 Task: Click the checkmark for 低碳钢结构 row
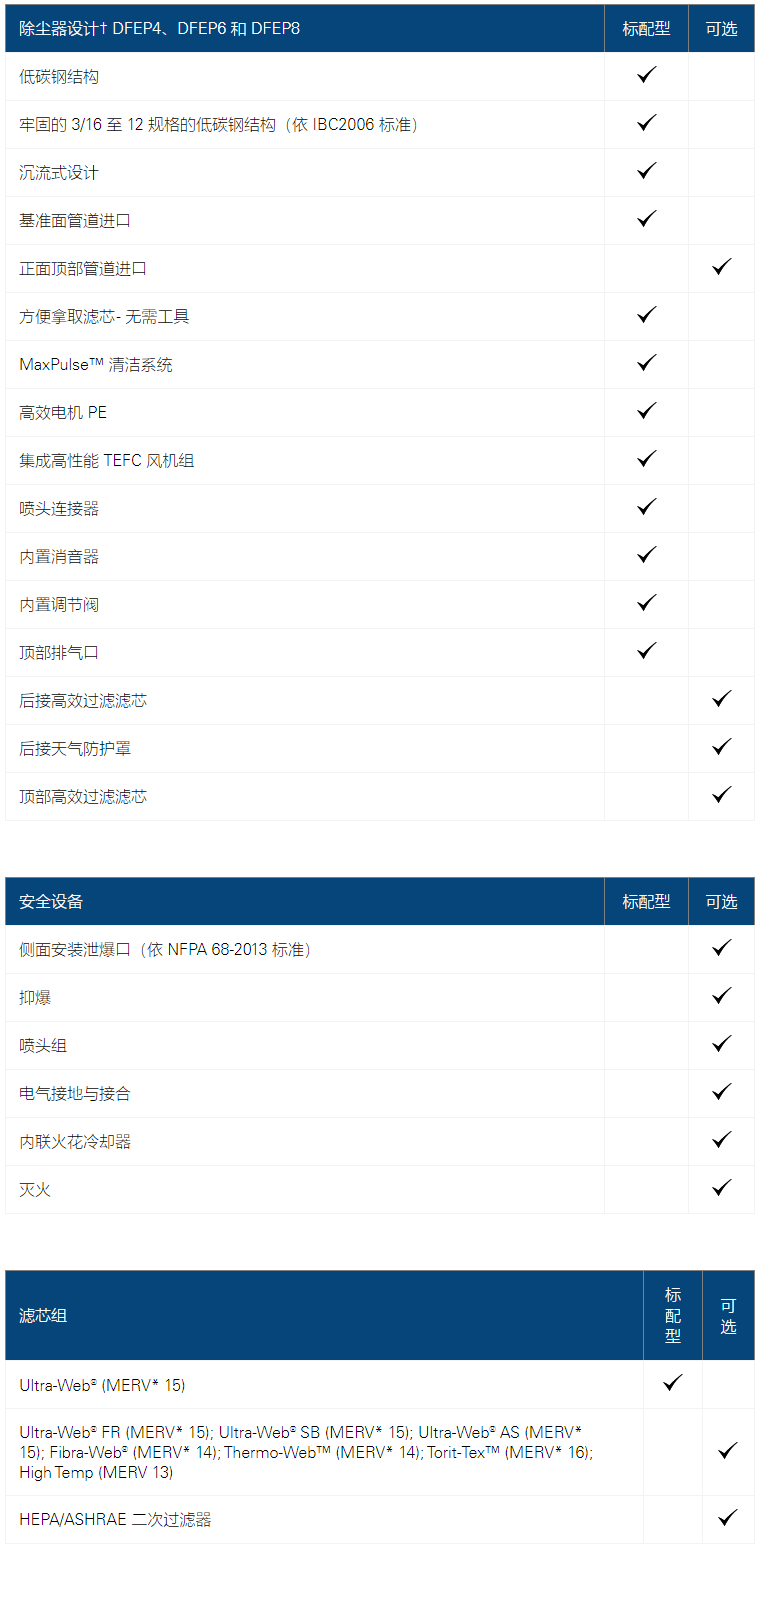coord(647,75)
